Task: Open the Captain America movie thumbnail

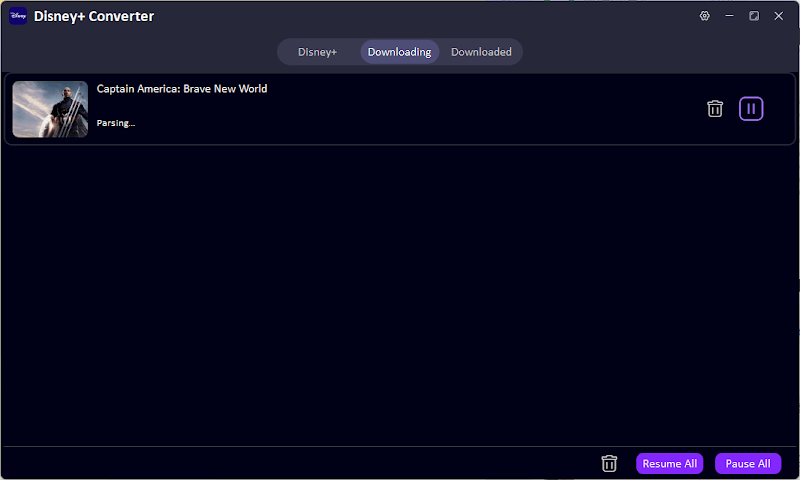Action: pos(50,109)
